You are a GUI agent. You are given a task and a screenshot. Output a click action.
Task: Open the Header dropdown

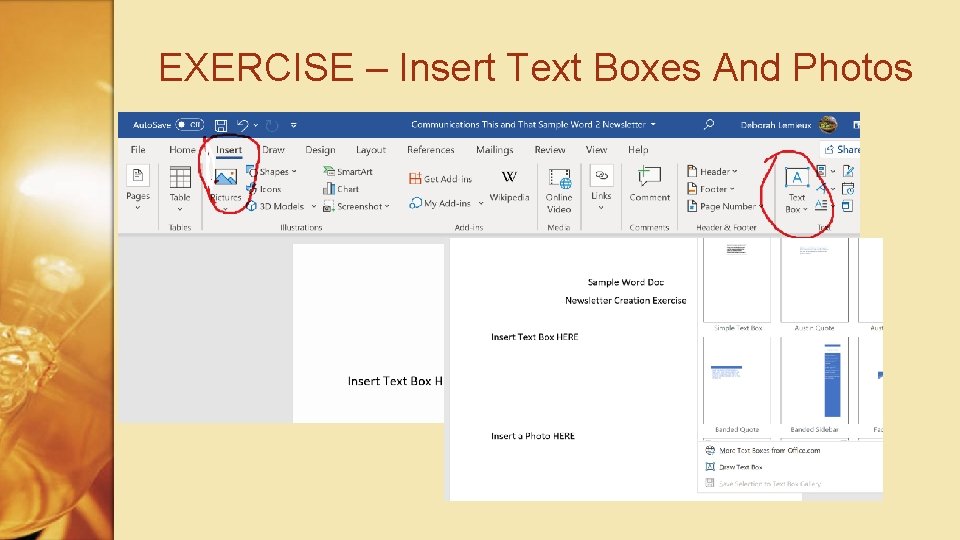pyautogui.click(x=712, y=171)
